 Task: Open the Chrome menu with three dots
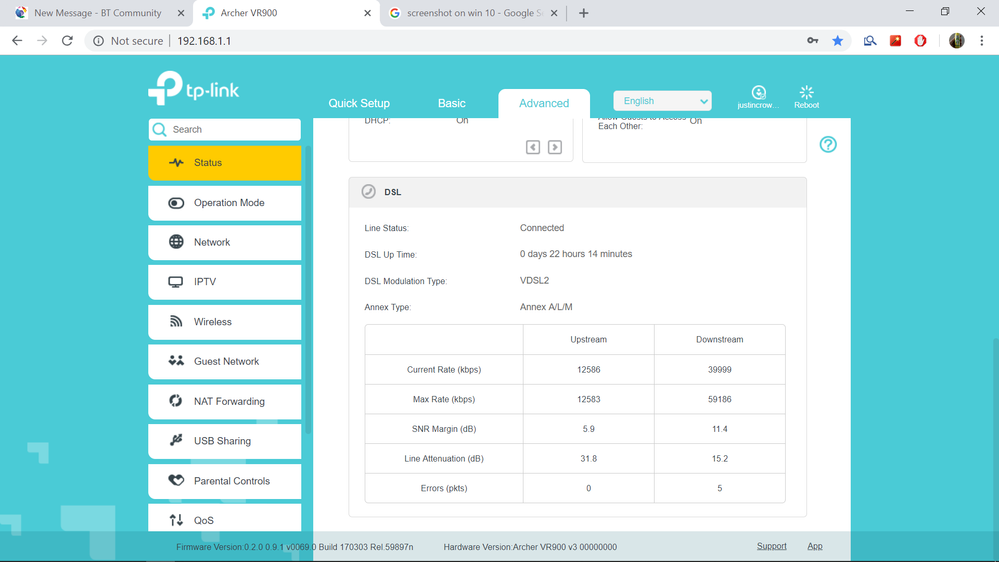click(x=982, y=41)
